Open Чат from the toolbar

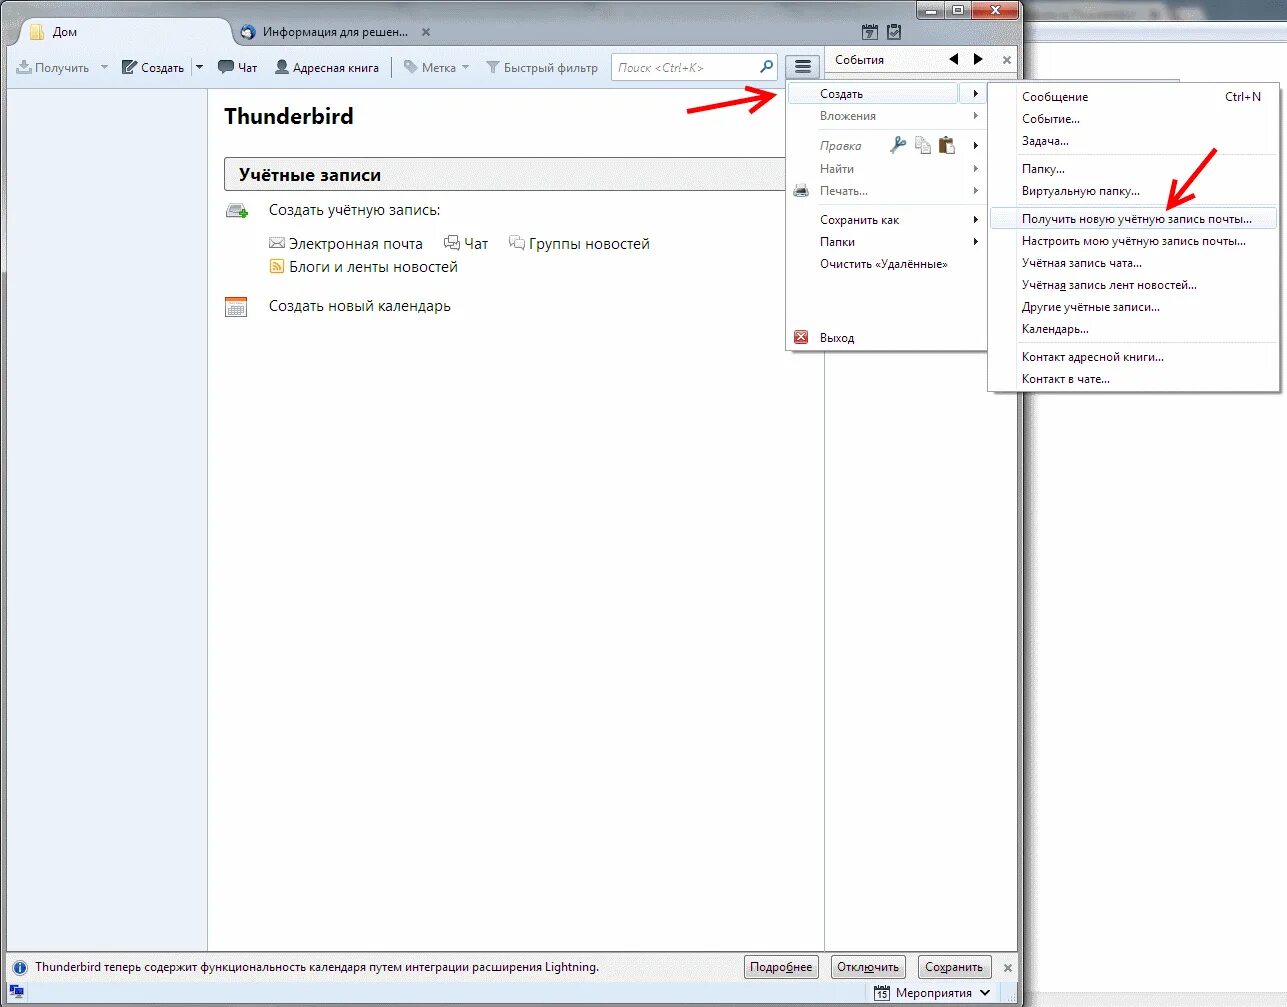pos(238,67)
